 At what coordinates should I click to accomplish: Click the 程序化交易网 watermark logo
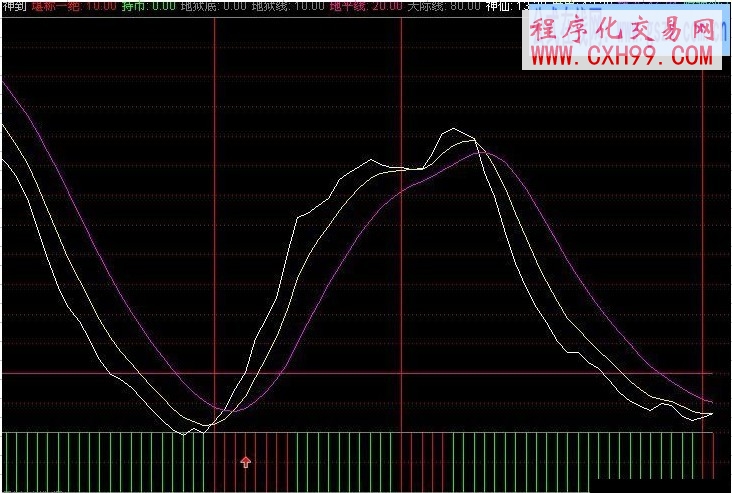[622, 32]
